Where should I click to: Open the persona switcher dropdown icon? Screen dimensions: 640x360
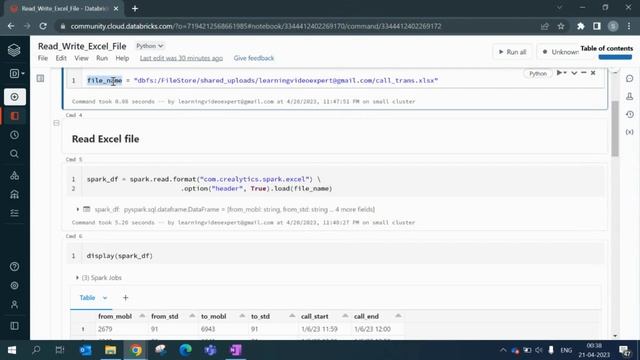[x=17, y=73]
